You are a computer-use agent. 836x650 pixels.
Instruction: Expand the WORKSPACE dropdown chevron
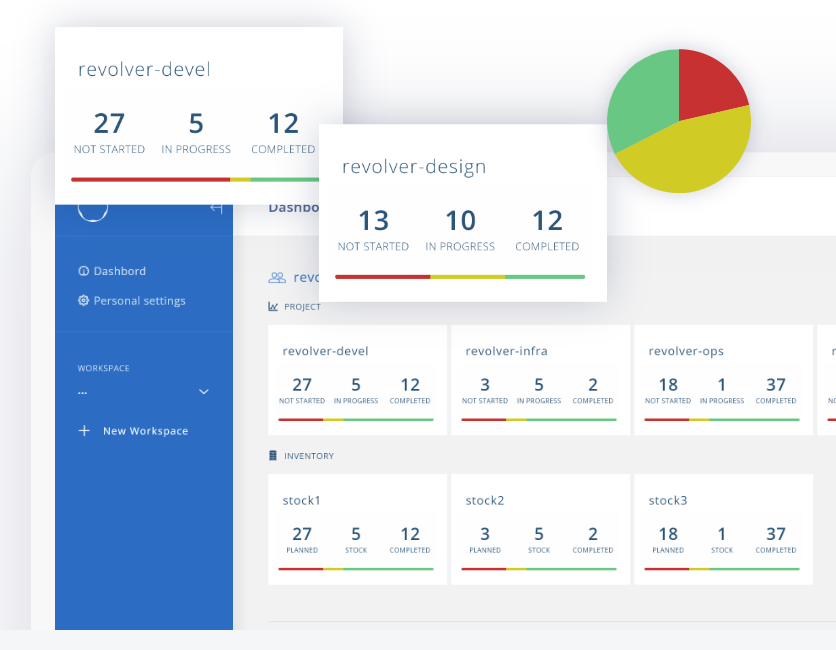[204, 392]
